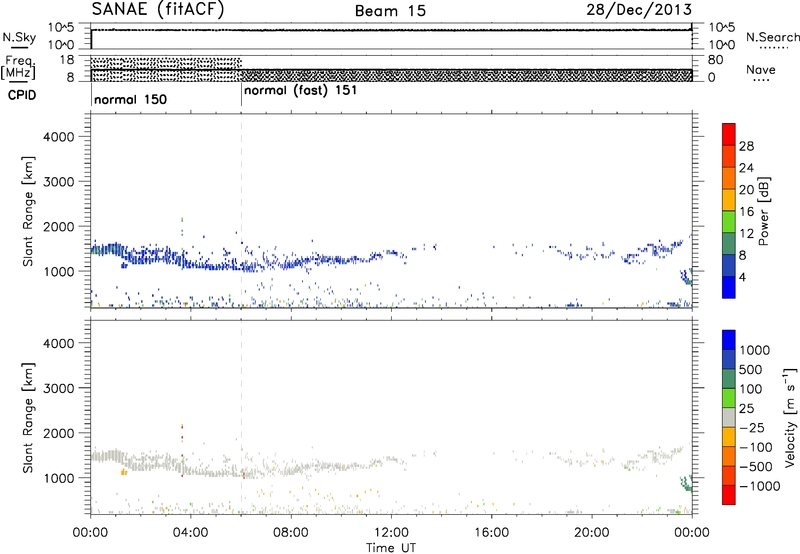Select the Velocity [m s-1] colorbar title
This screenshot has height=554, width=800.
(791, 417)
